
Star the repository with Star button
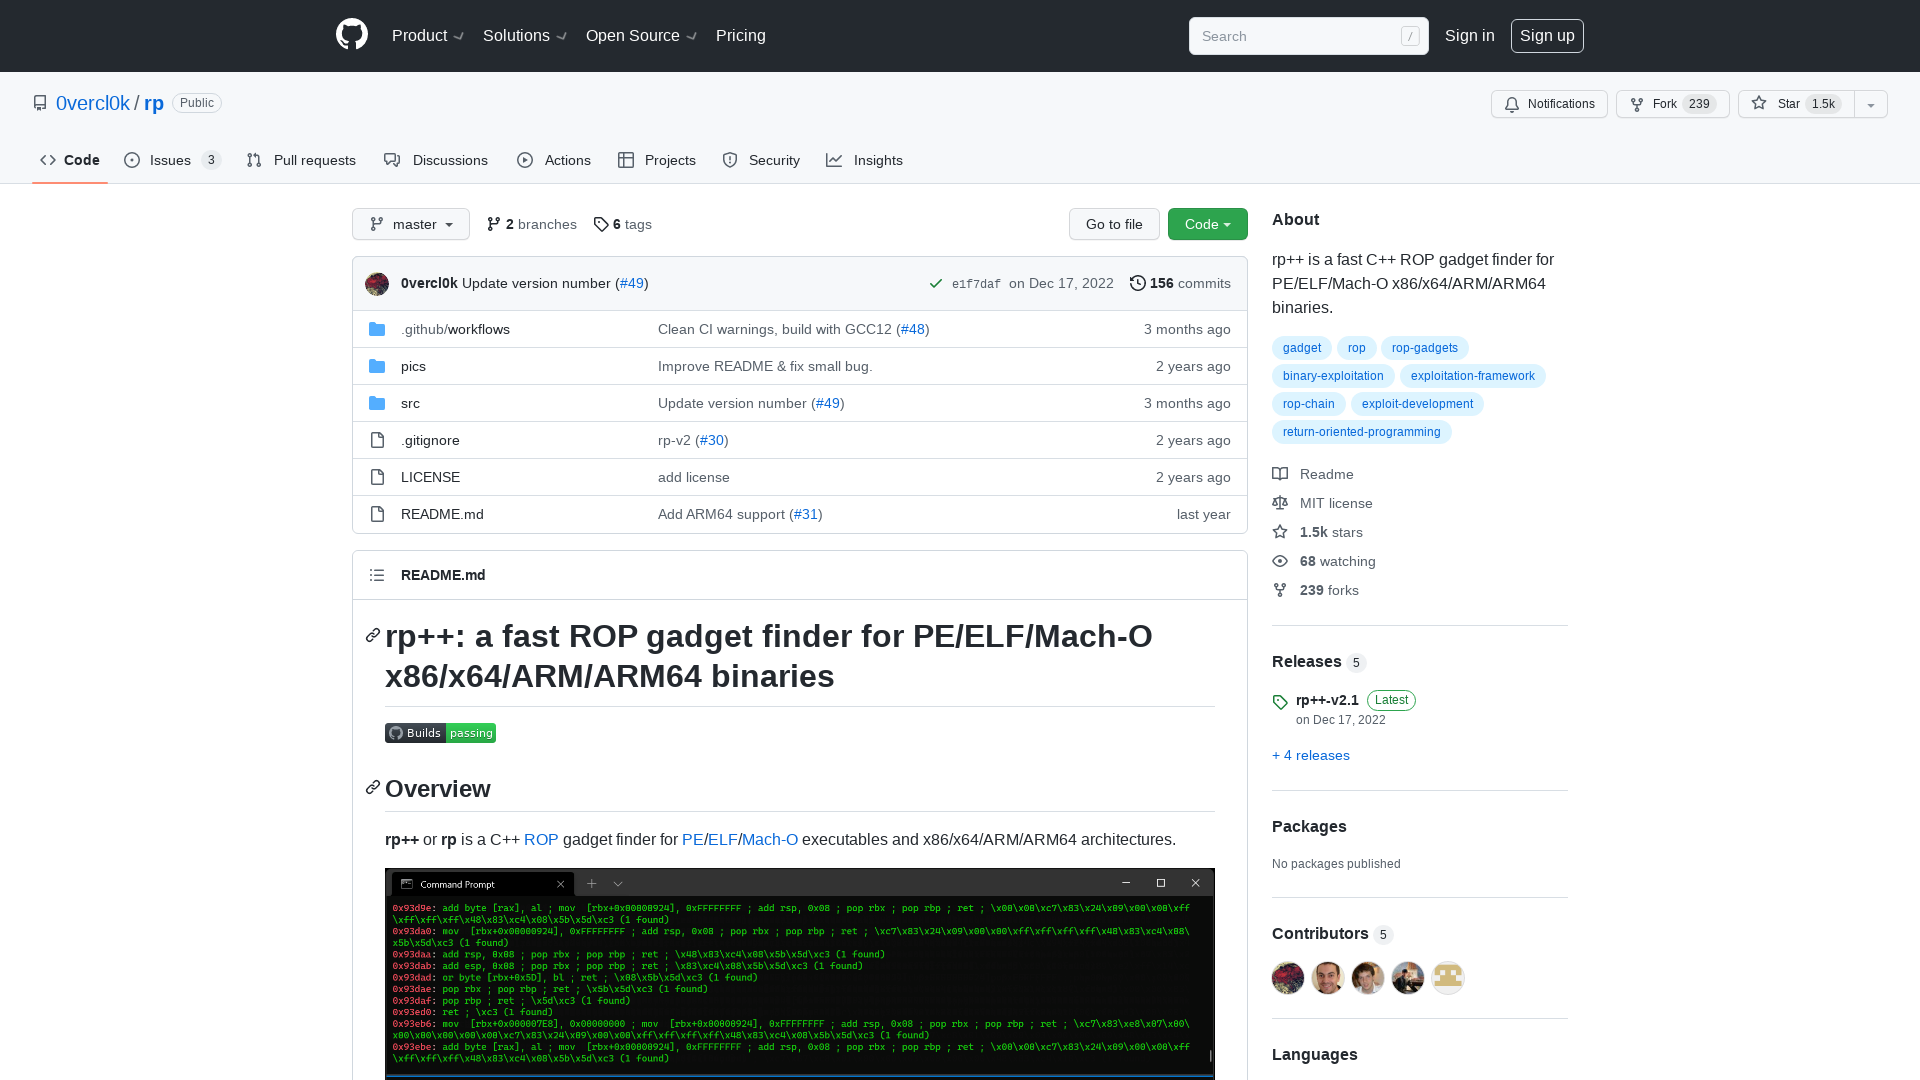coord(1796,104)
